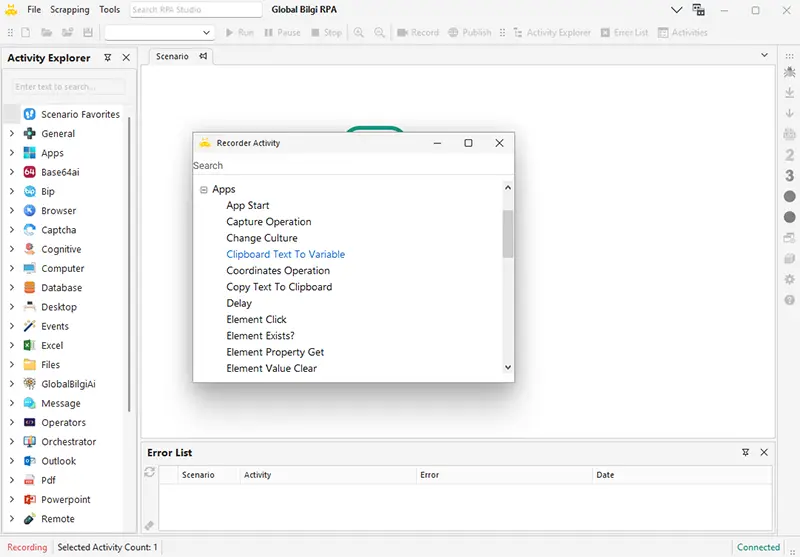800x557 pixels.
Task: Click the Date column header
Action: (682, 475)
